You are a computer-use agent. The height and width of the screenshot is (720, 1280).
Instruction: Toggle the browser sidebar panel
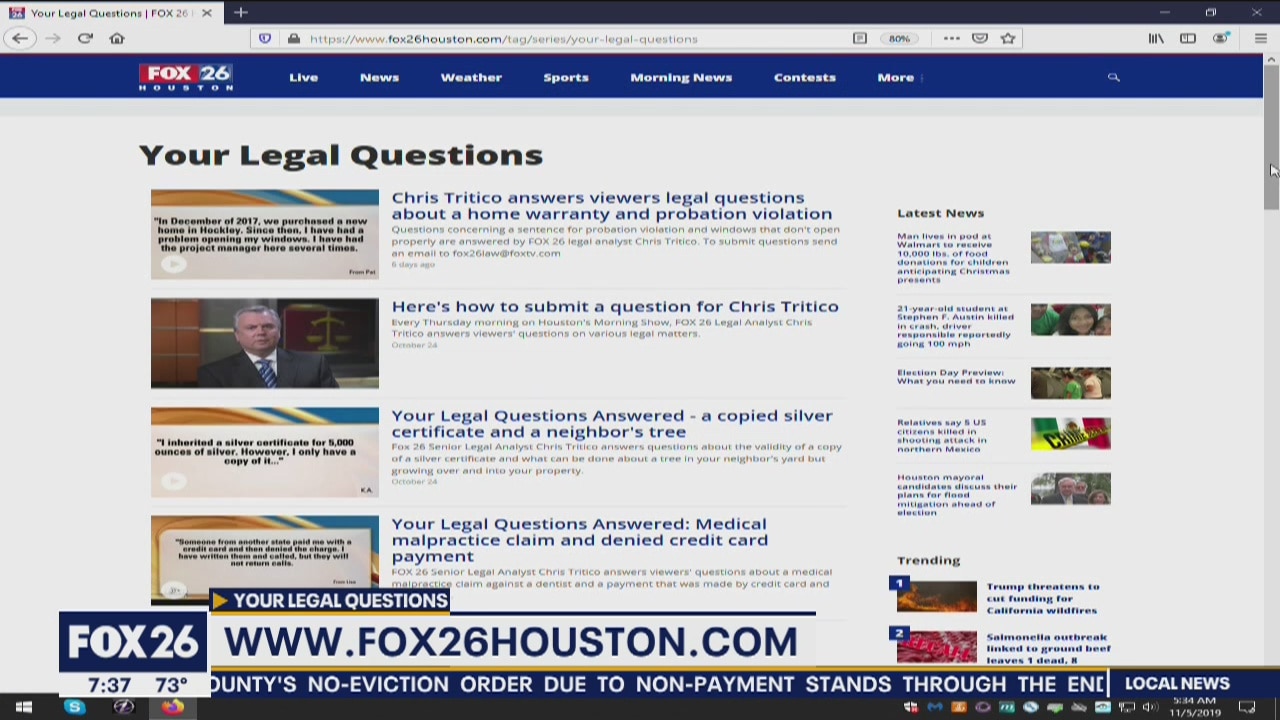pyautogui.click(x=1188, y=38)
